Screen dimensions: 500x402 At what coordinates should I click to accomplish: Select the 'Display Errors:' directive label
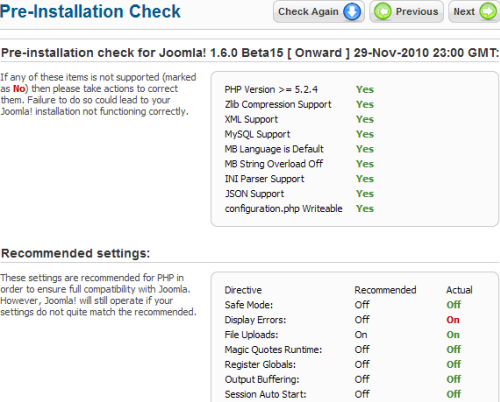pyautogui.click(x=255, y=320)
